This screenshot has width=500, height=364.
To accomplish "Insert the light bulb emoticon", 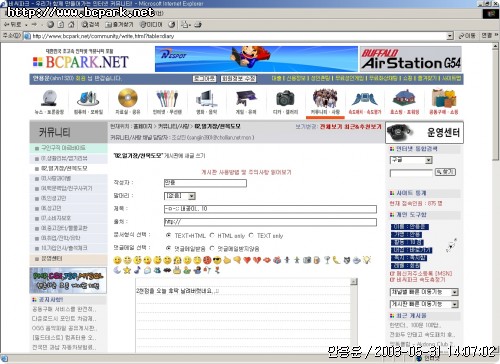I will [367, 260].
